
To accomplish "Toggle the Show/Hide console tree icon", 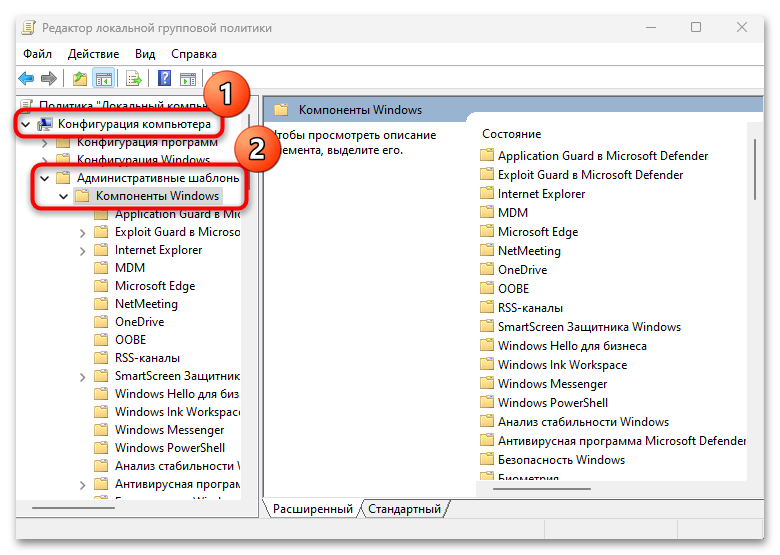I will coord(103,78).
